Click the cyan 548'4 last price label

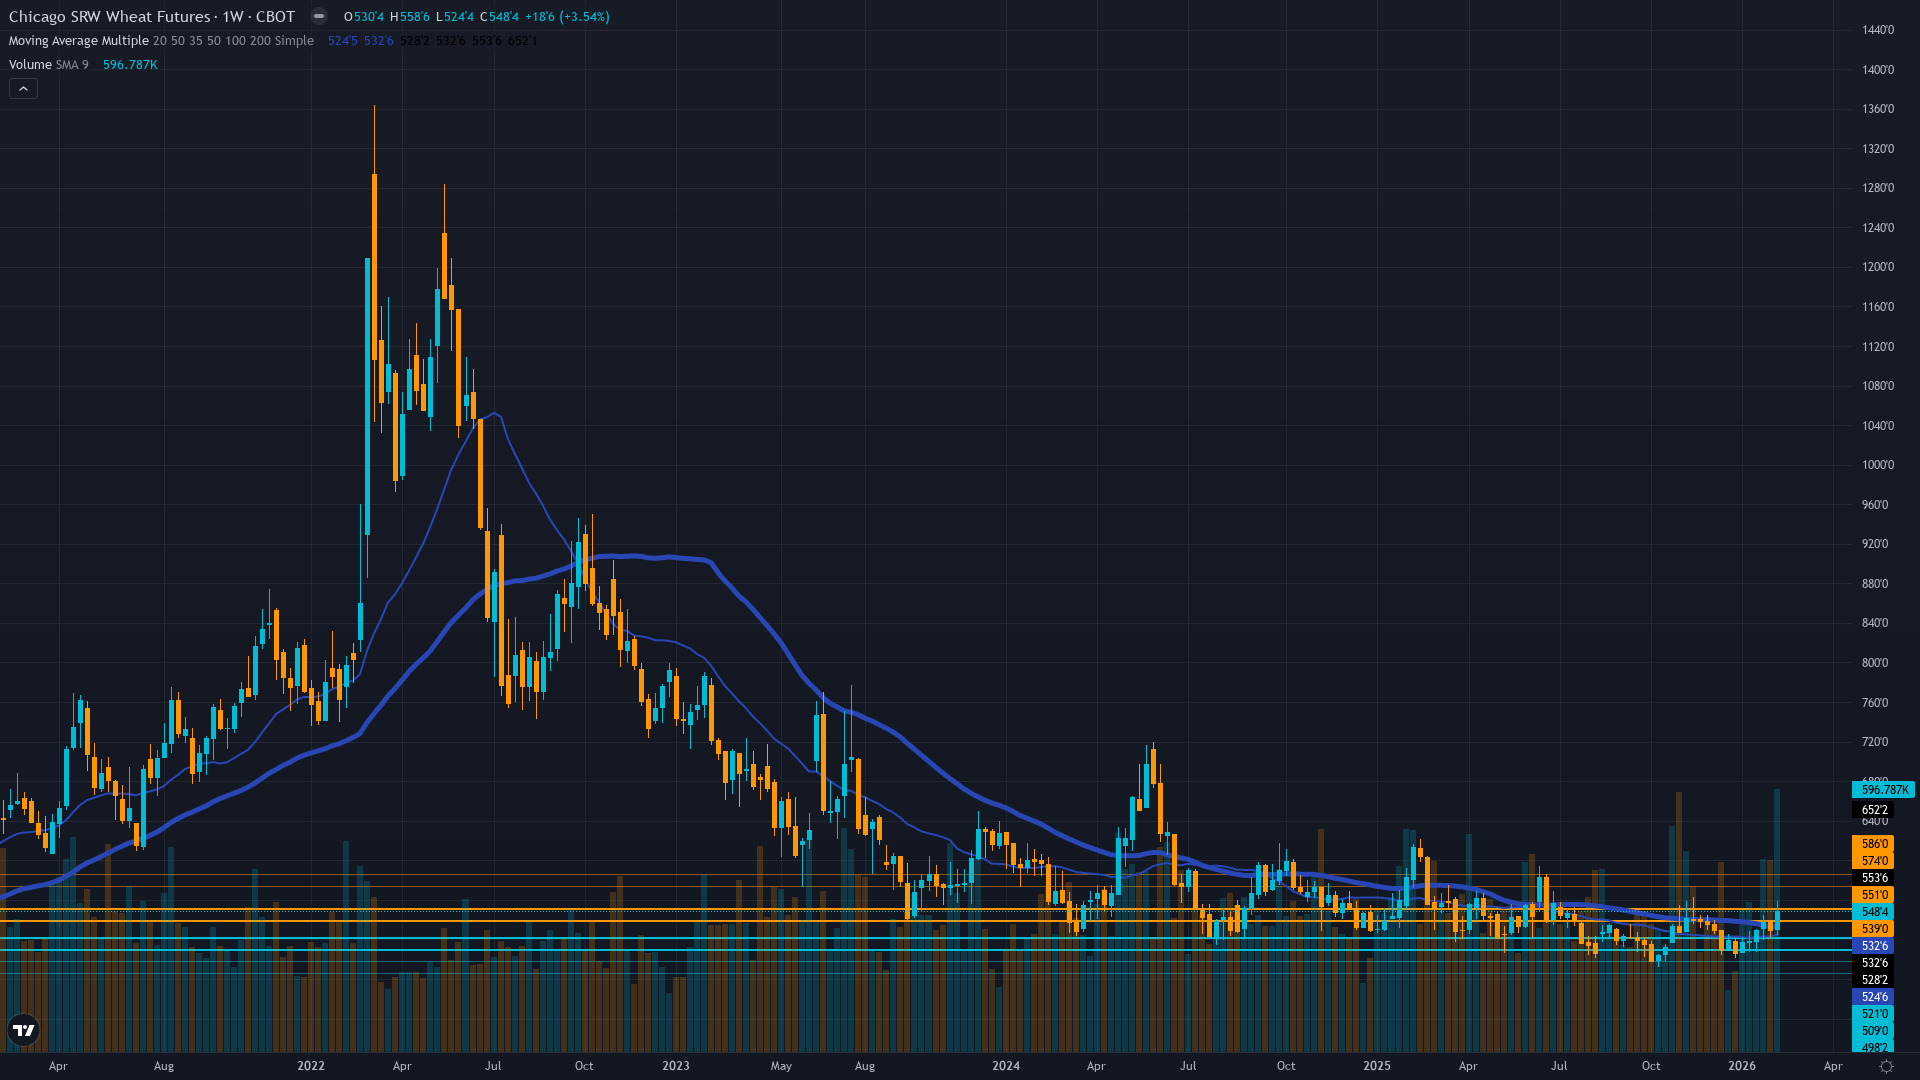click(1873, 912)
